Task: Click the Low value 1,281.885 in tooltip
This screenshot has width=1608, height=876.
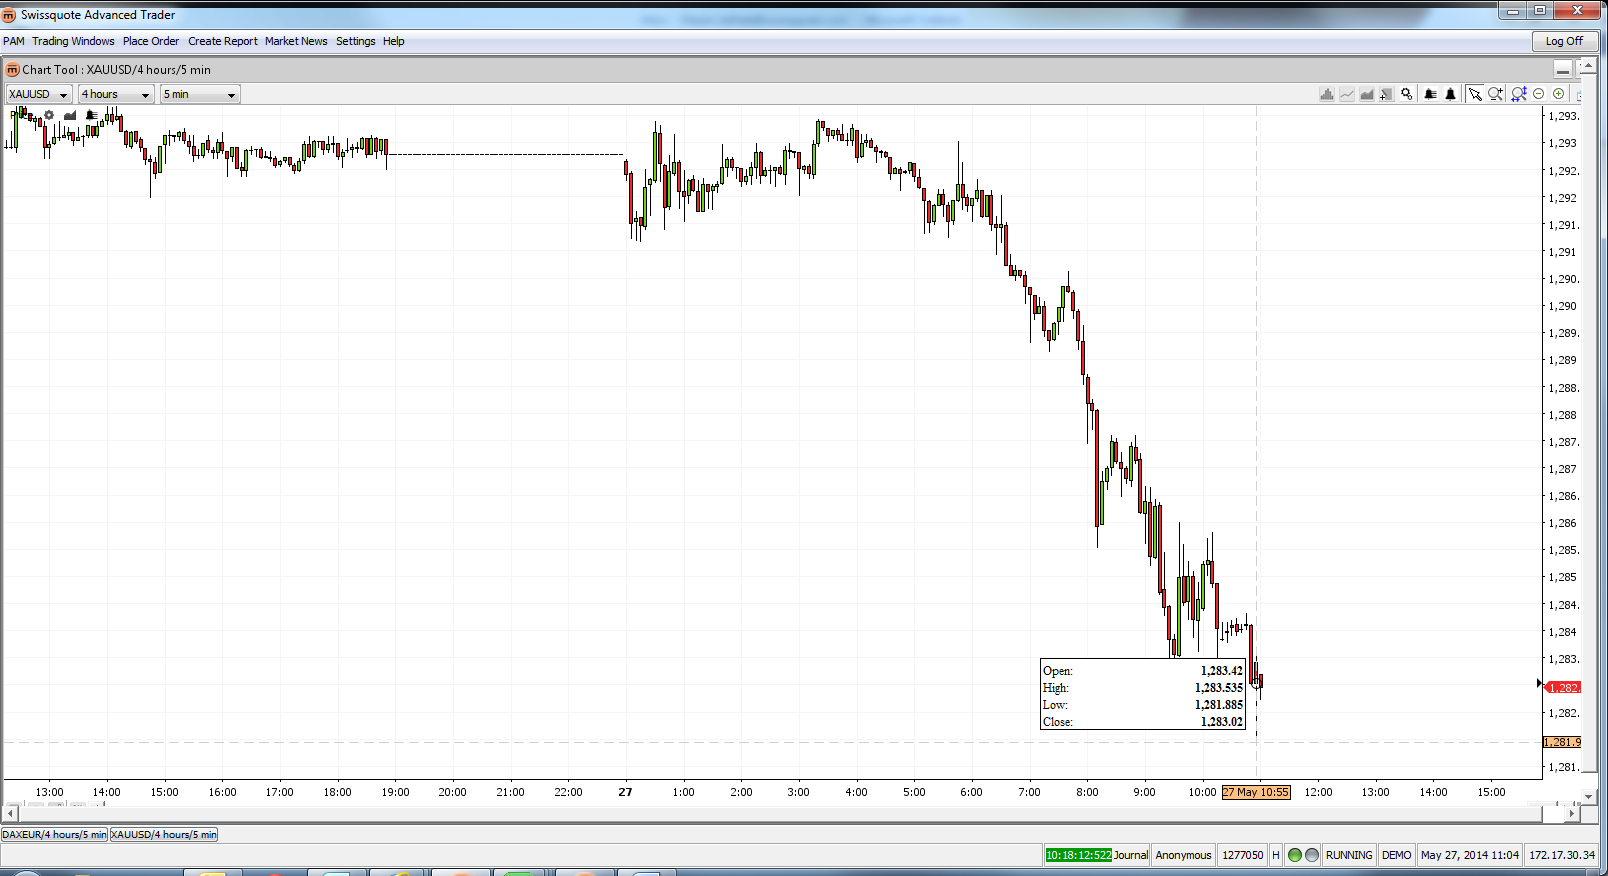Action: [1218, 705]
